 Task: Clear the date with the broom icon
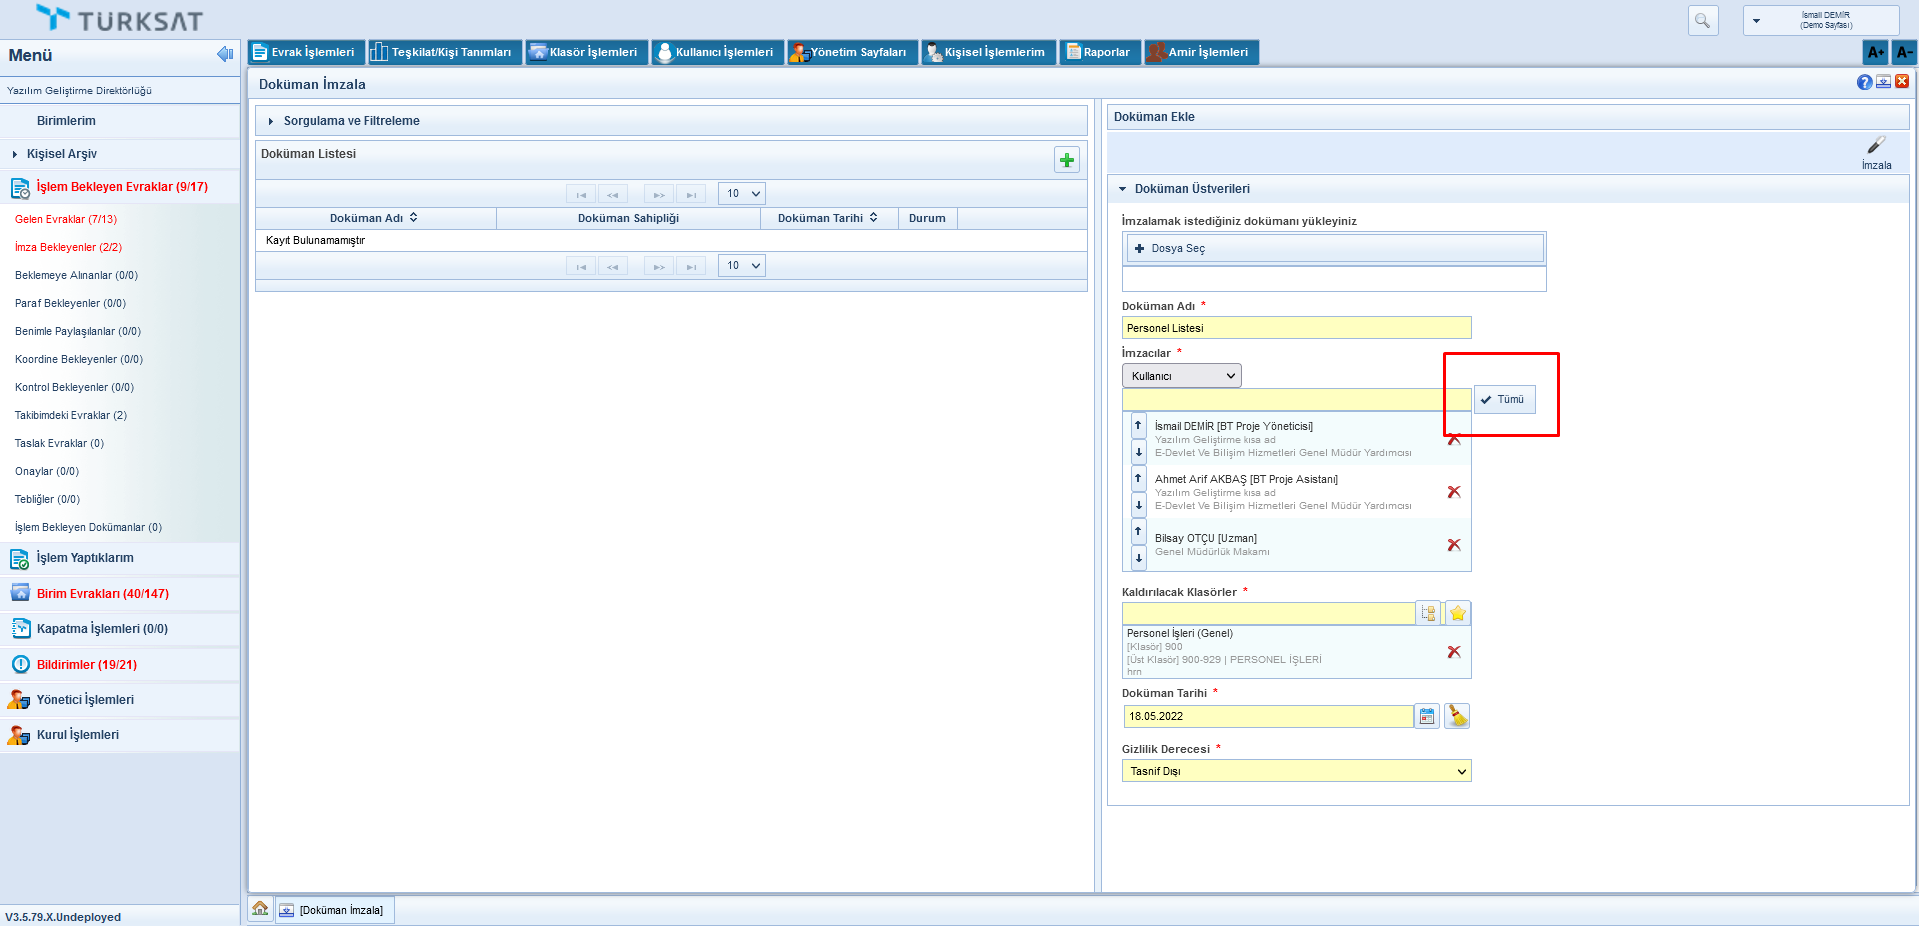point(1457,716)
